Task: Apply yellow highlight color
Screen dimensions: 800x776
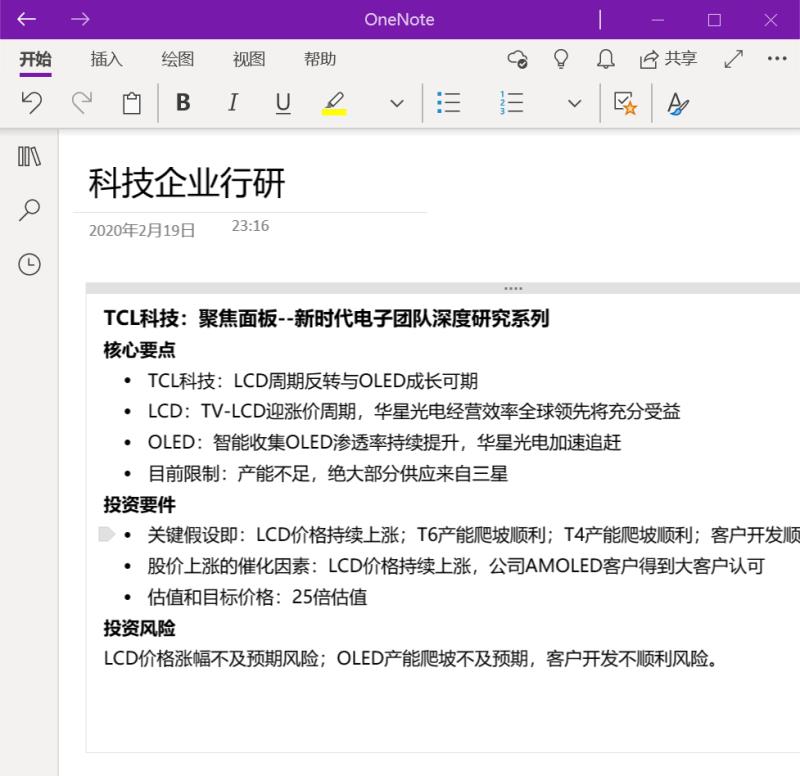Action: [334, 103]
